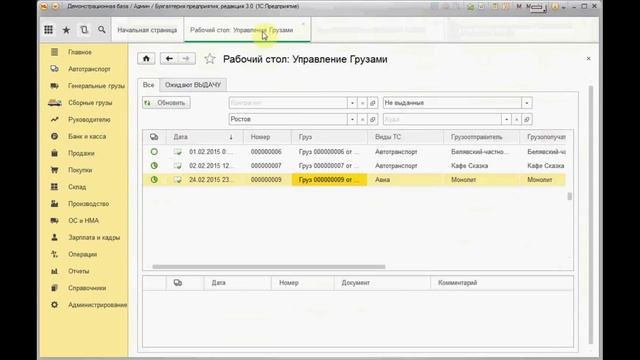
Task: Click the Обновить button
Action: [166, 103]
